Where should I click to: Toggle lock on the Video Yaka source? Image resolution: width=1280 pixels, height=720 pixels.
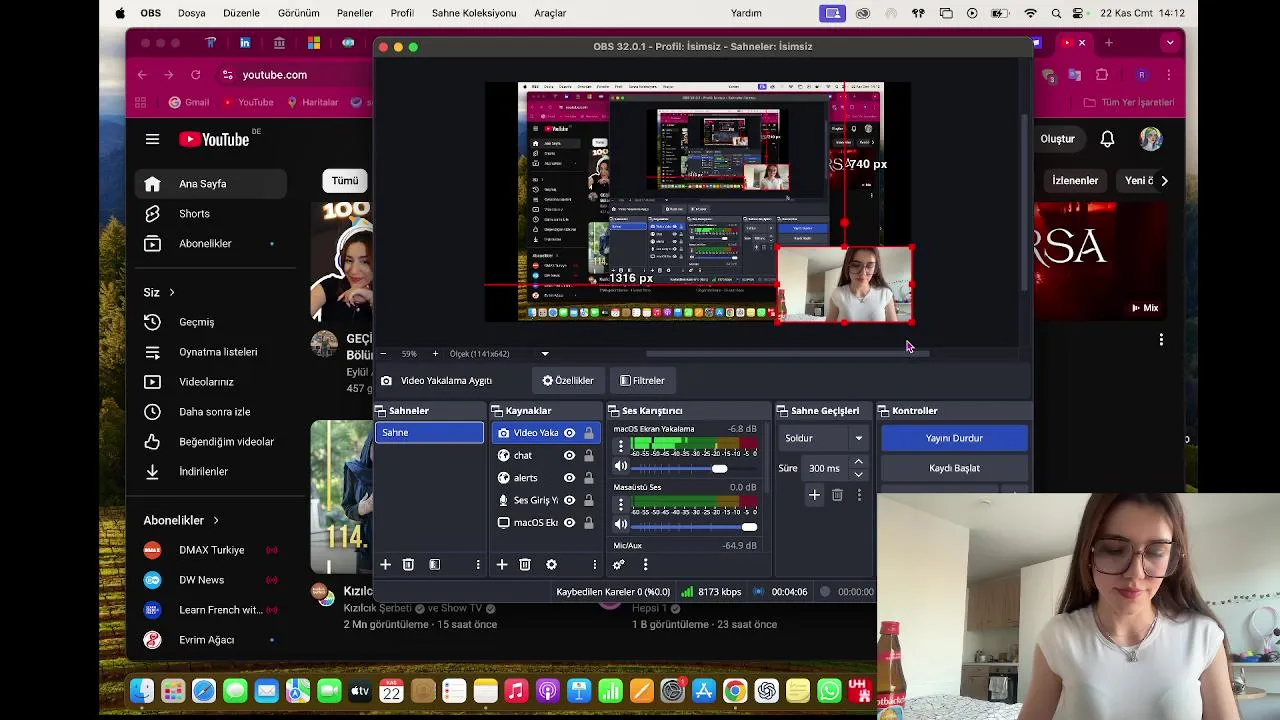(x=589, y=433)
